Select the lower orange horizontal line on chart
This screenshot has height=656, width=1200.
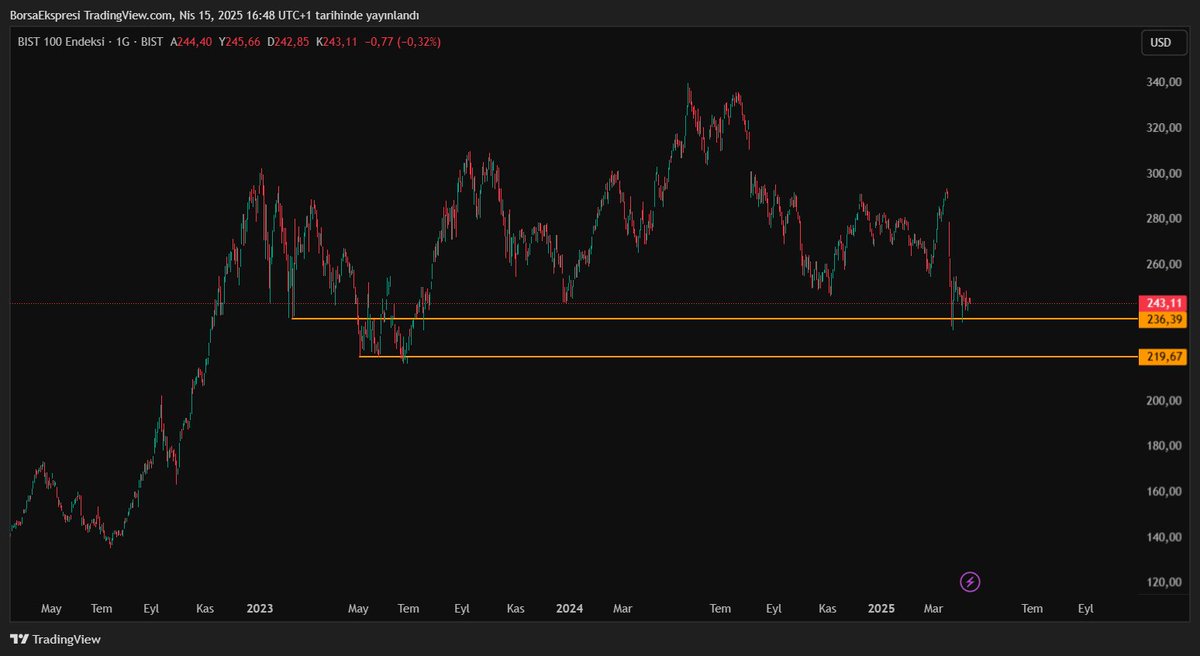700,355
